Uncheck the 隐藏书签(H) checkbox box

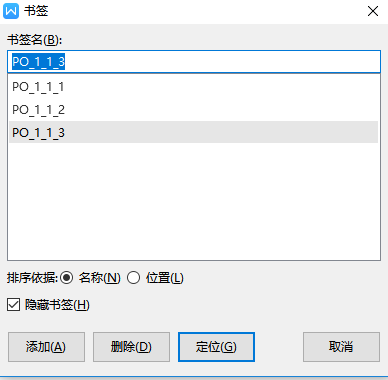[14, 305]
